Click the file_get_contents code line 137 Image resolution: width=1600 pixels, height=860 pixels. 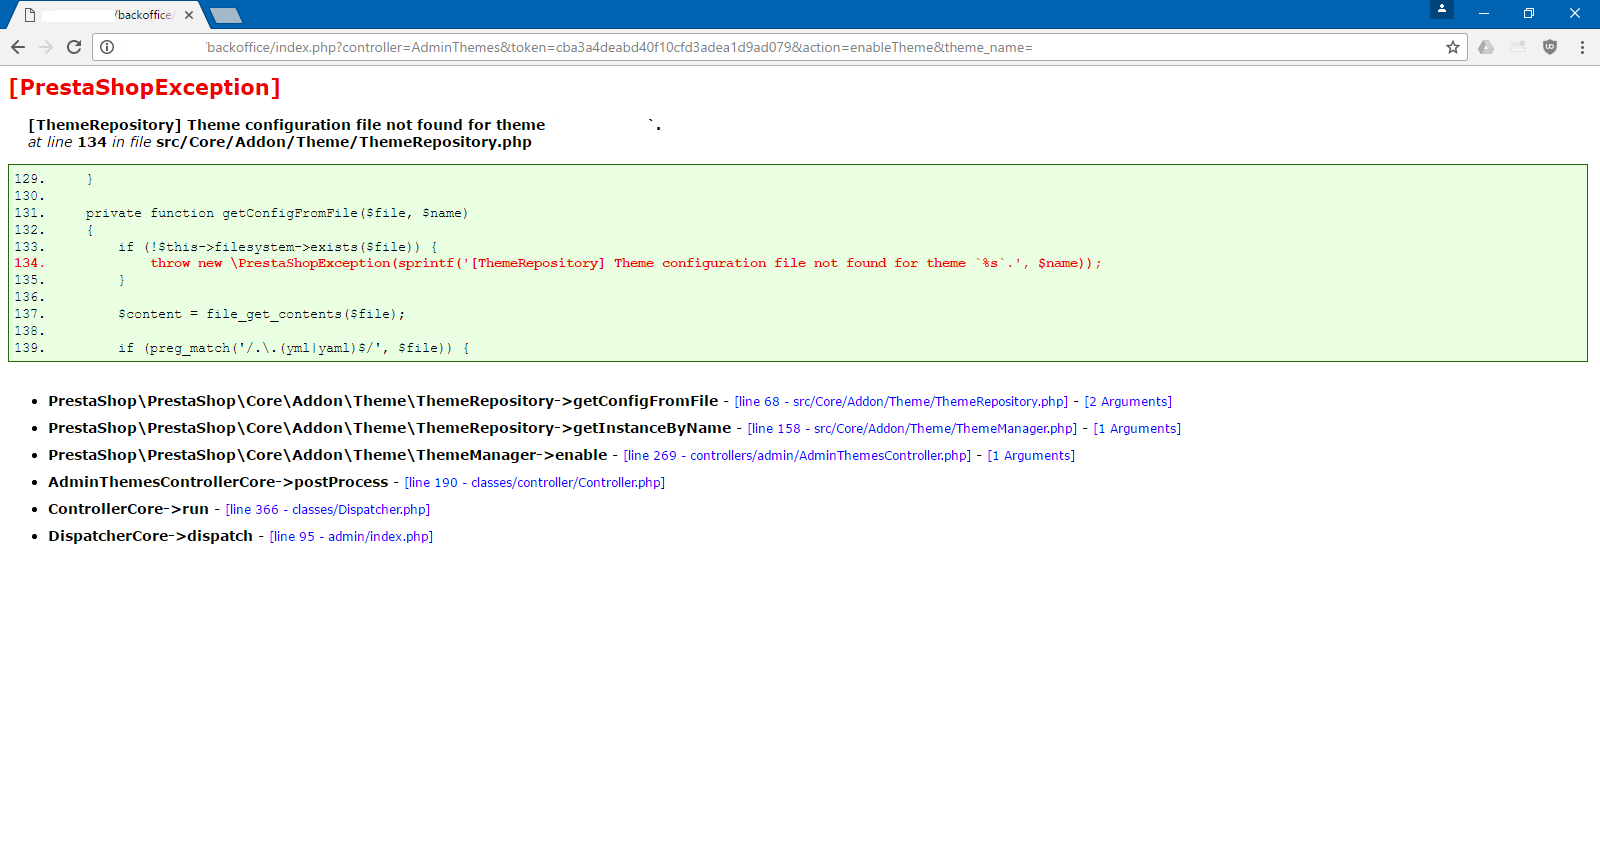[x=262, y=314]
